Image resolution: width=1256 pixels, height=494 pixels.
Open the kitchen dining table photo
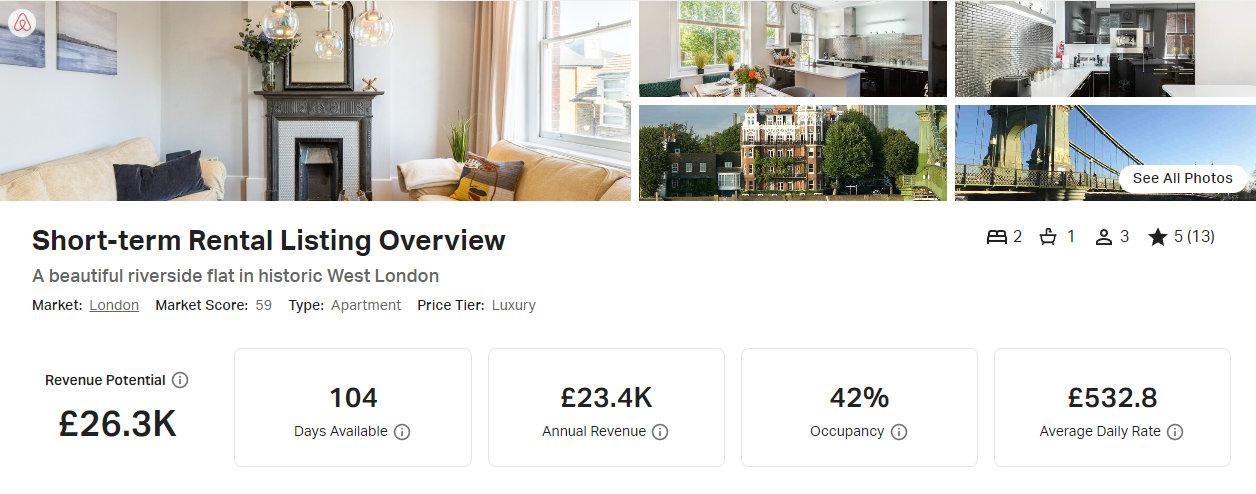pos(793,48)
